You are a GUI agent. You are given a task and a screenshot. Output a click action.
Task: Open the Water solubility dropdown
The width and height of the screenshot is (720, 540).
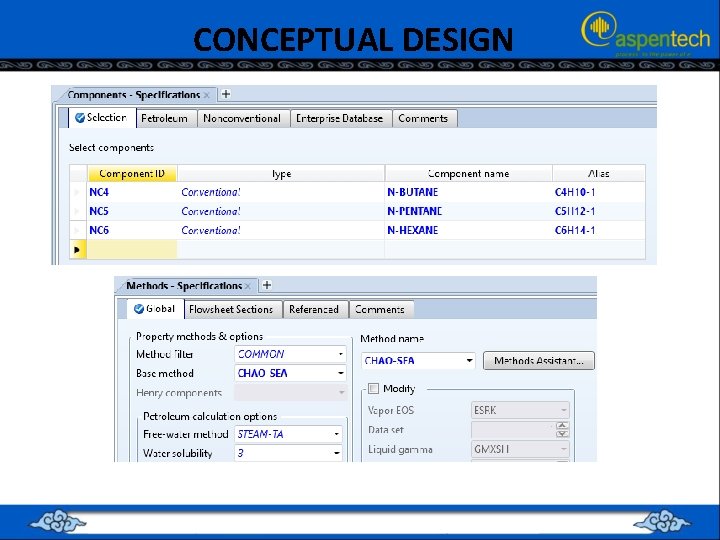point(337,453)
